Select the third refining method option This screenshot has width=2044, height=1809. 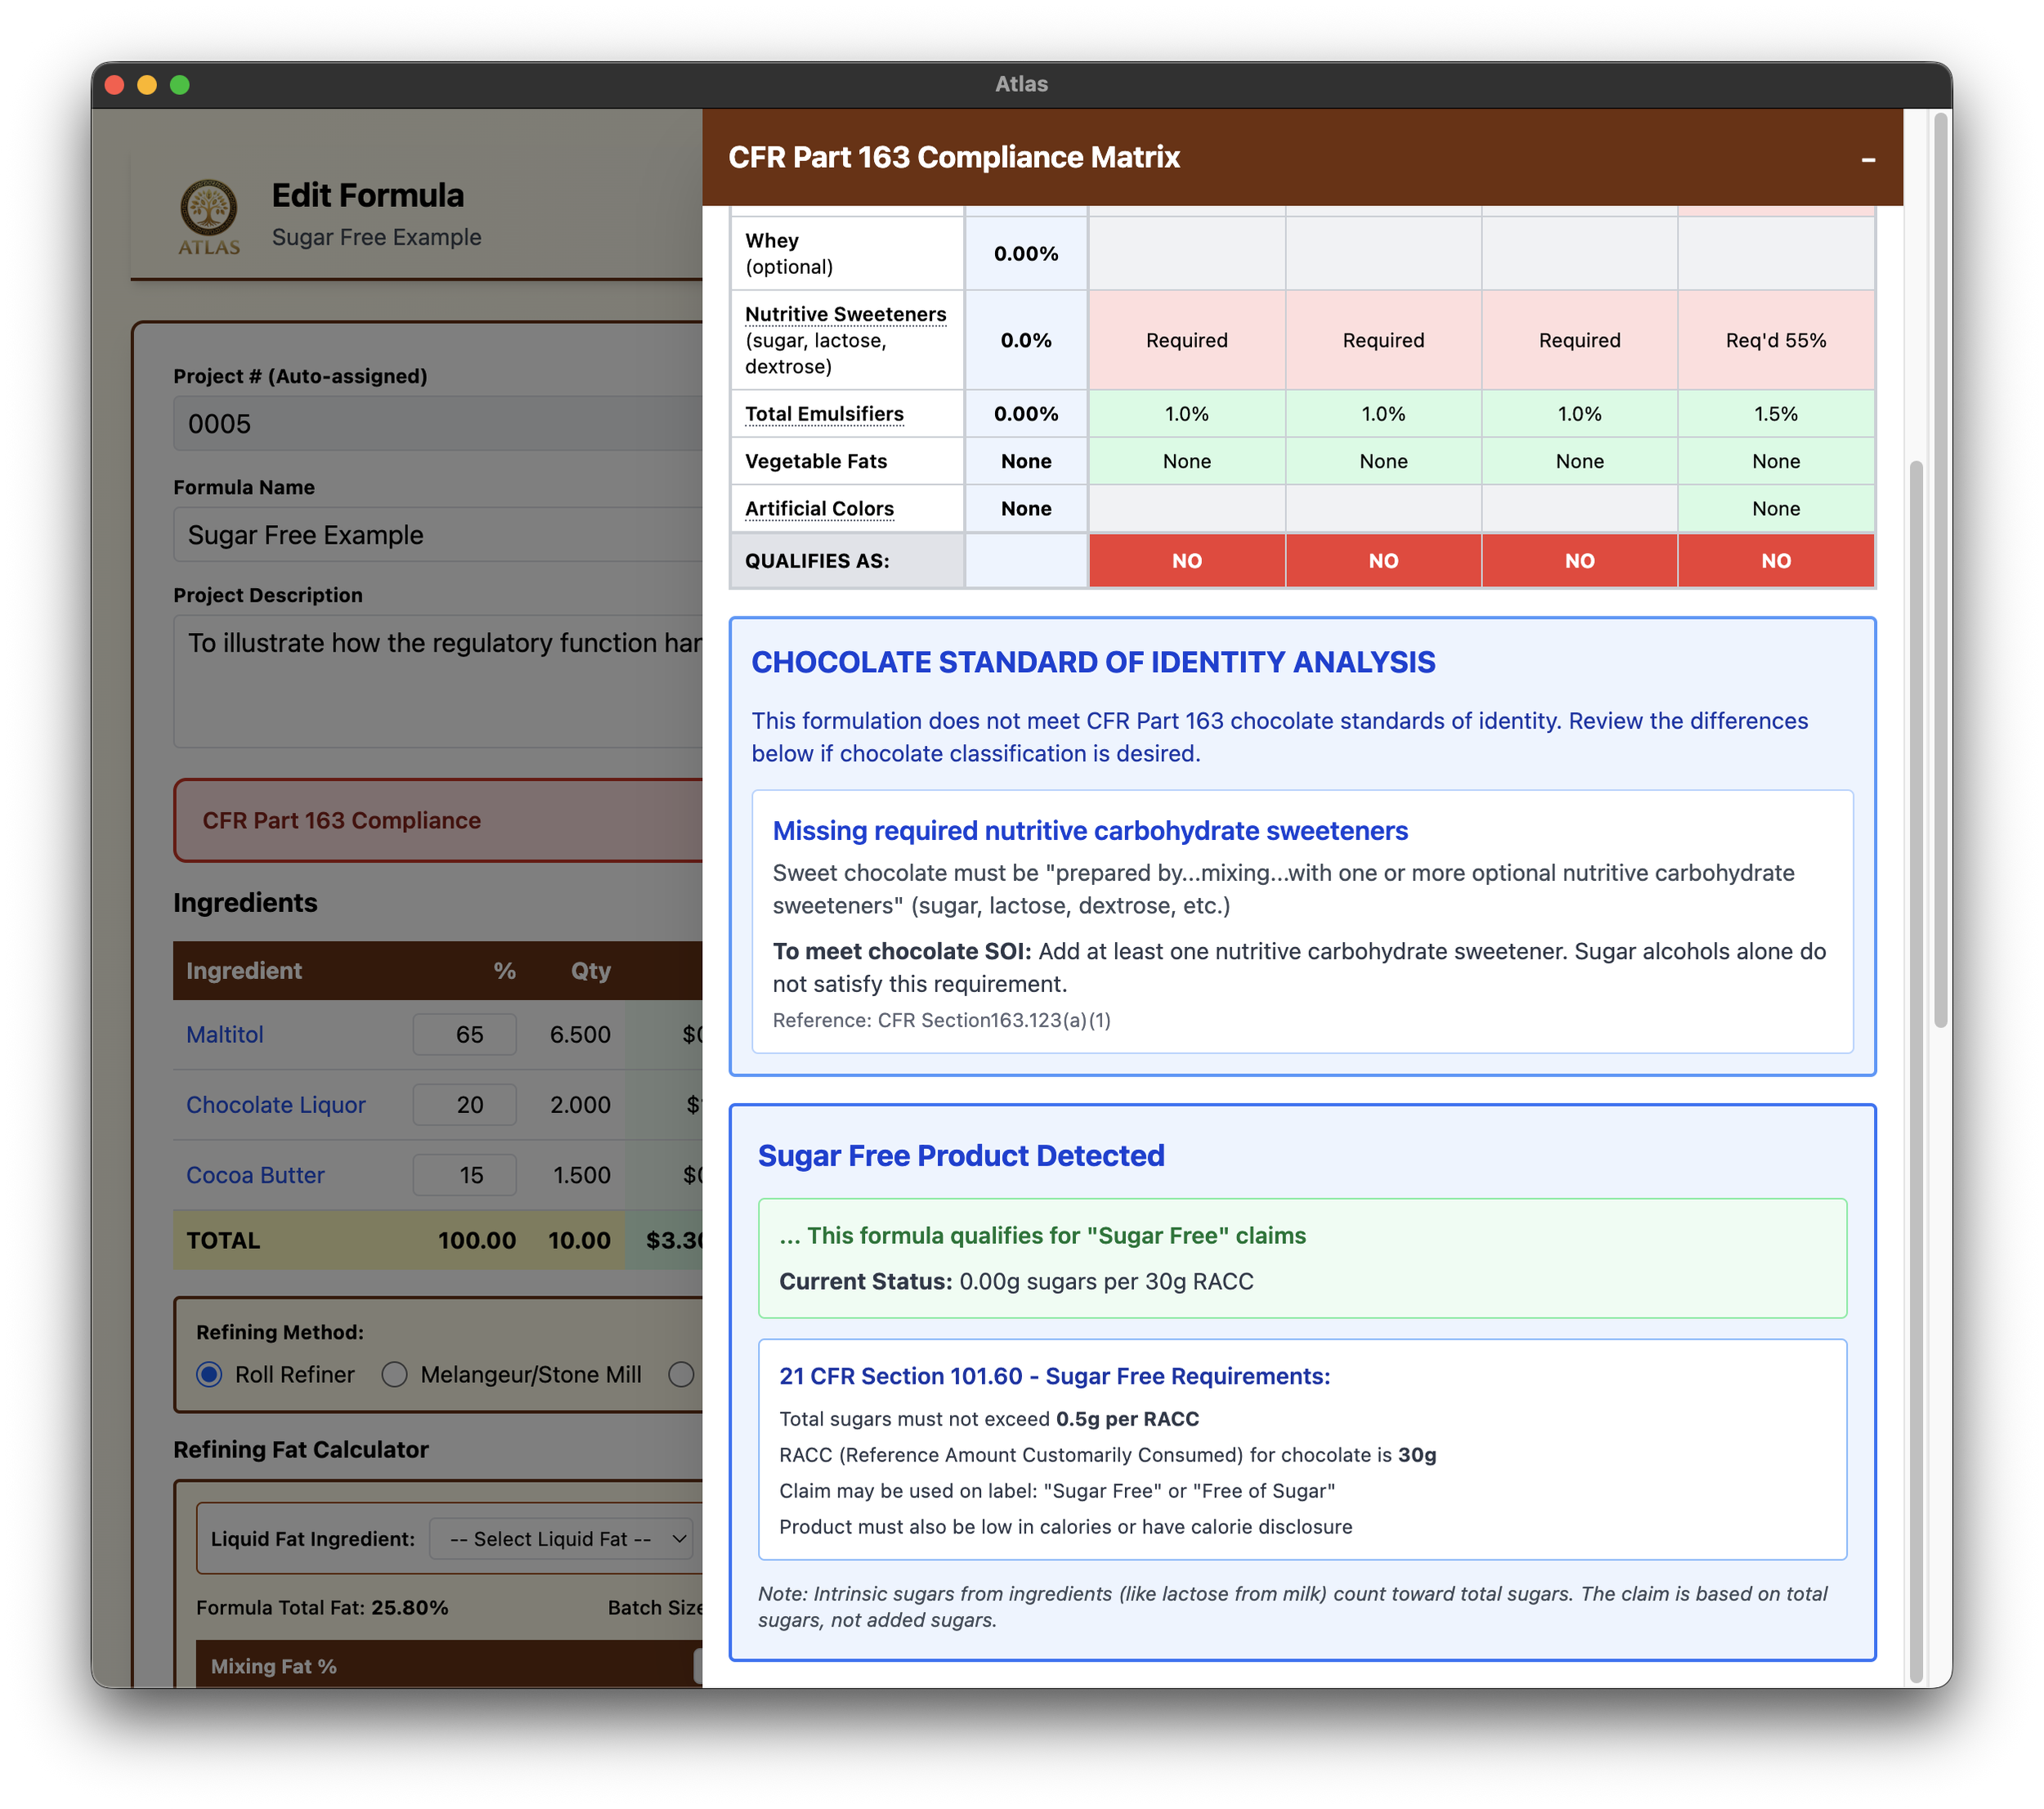point(681,1375)
